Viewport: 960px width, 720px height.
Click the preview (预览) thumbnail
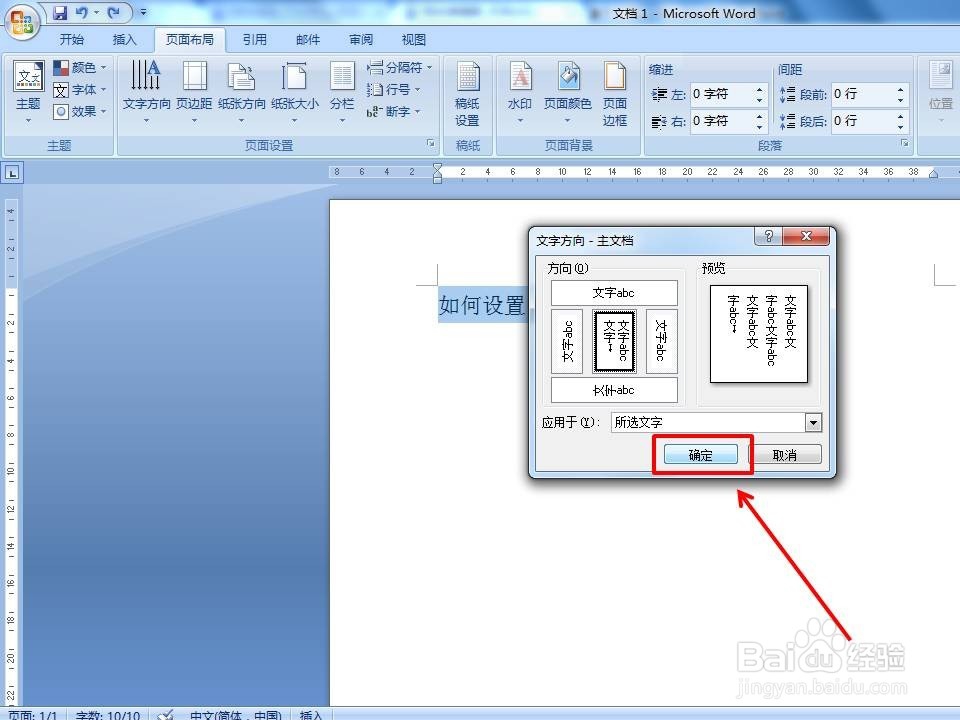(x=759, y=334)
